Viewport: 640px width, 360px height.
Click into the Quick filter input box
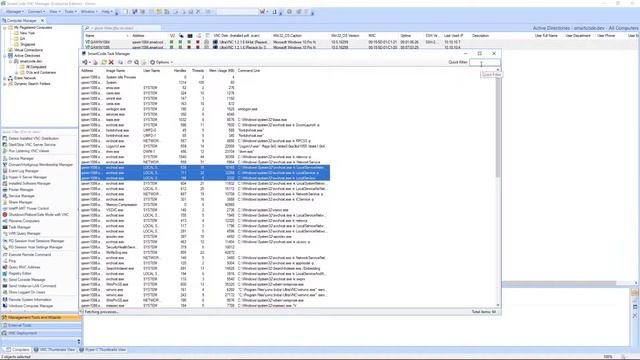click(x=484, y=62)
